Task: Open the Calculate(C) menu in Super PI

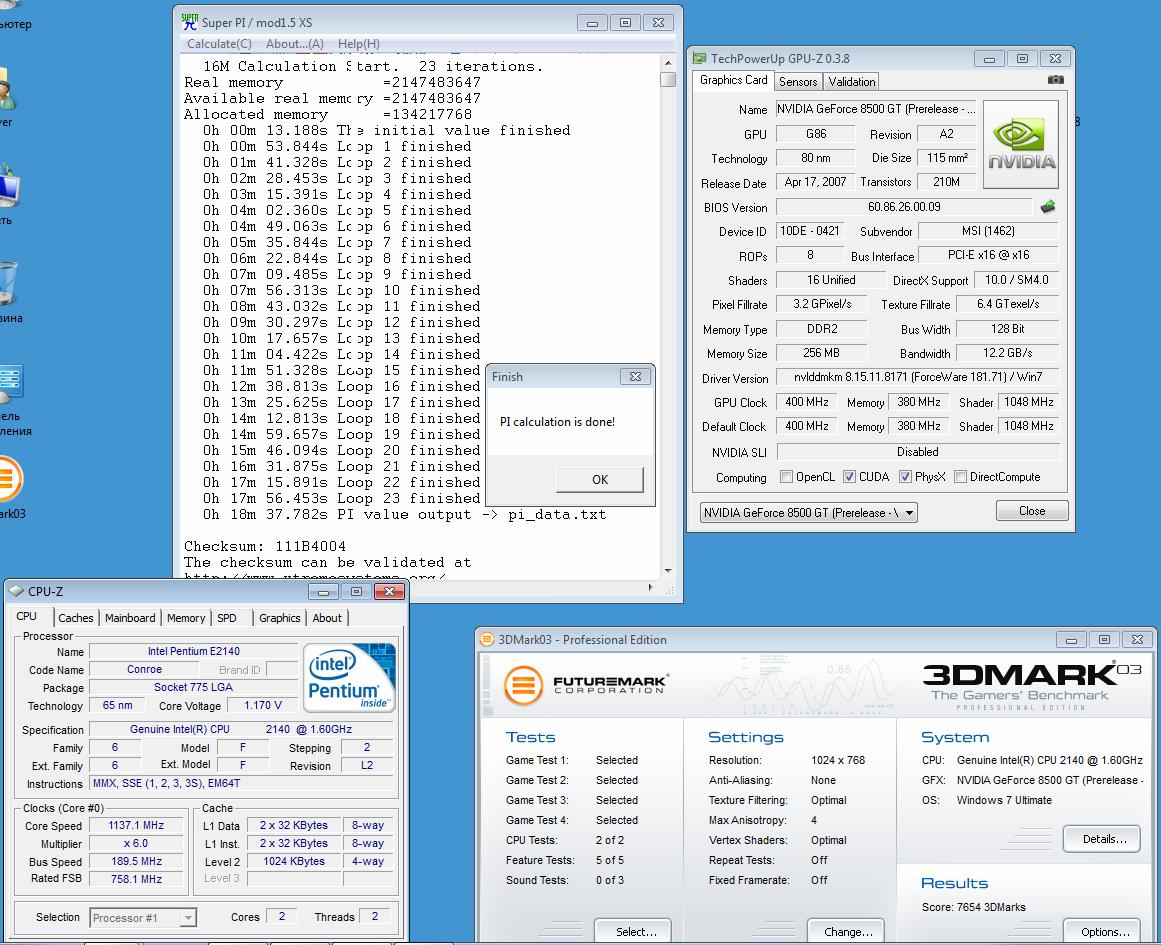Action: coord(219,44)
